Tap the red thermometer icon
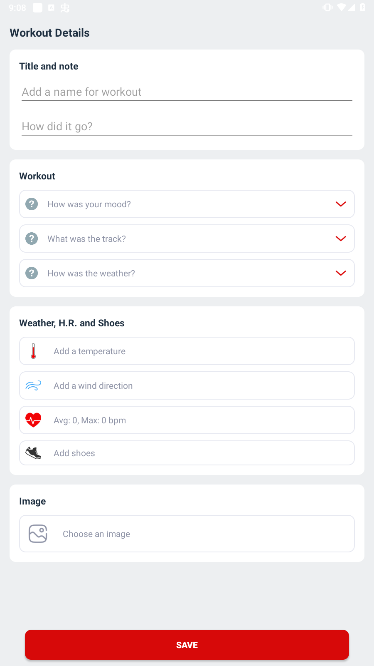This screenshot has height=666, width=374. [33, 351]
